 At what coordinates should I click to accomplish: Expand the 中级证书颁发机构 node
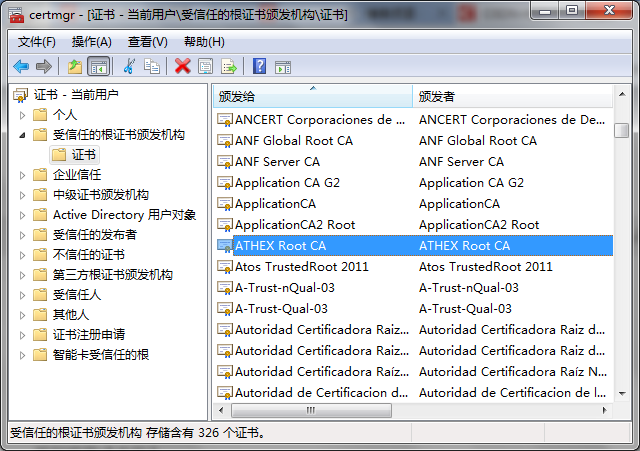coord(22,195)
